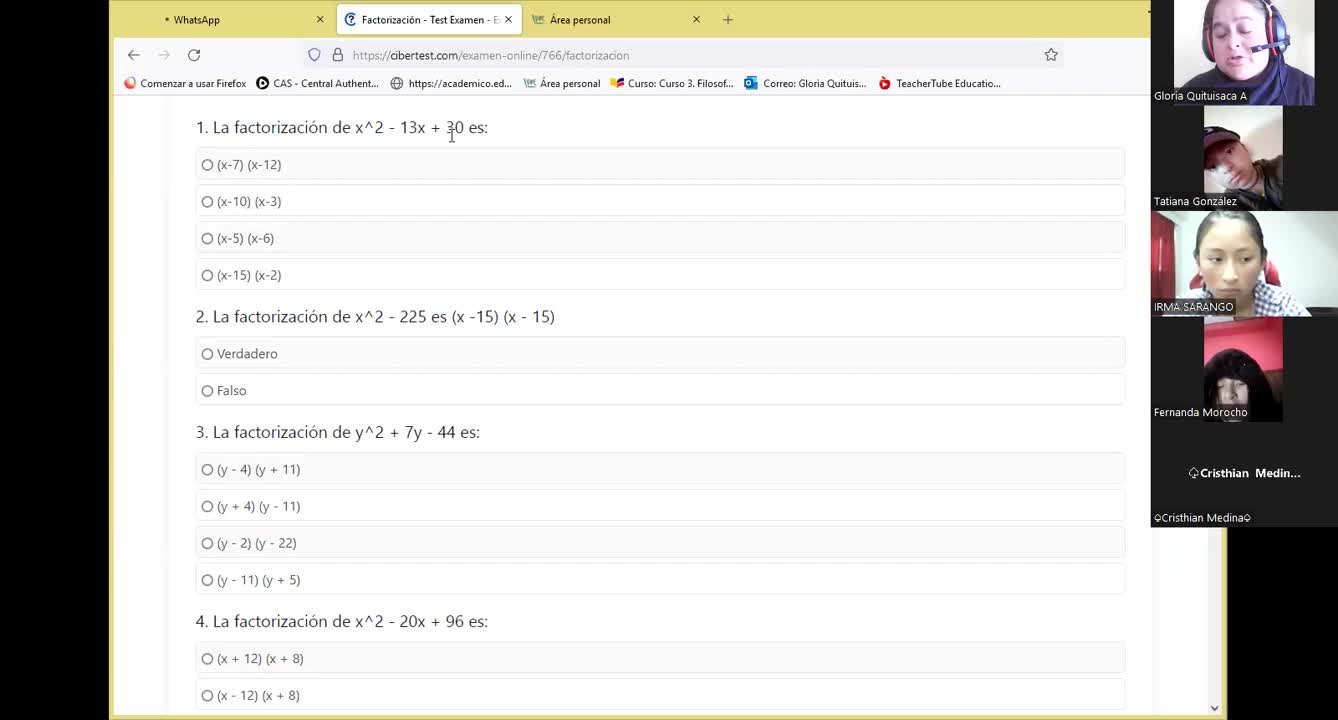The height and width of the screenshot is (720, 1338).
Task: Choose Falso for question 2
Action: click(660, 391)
